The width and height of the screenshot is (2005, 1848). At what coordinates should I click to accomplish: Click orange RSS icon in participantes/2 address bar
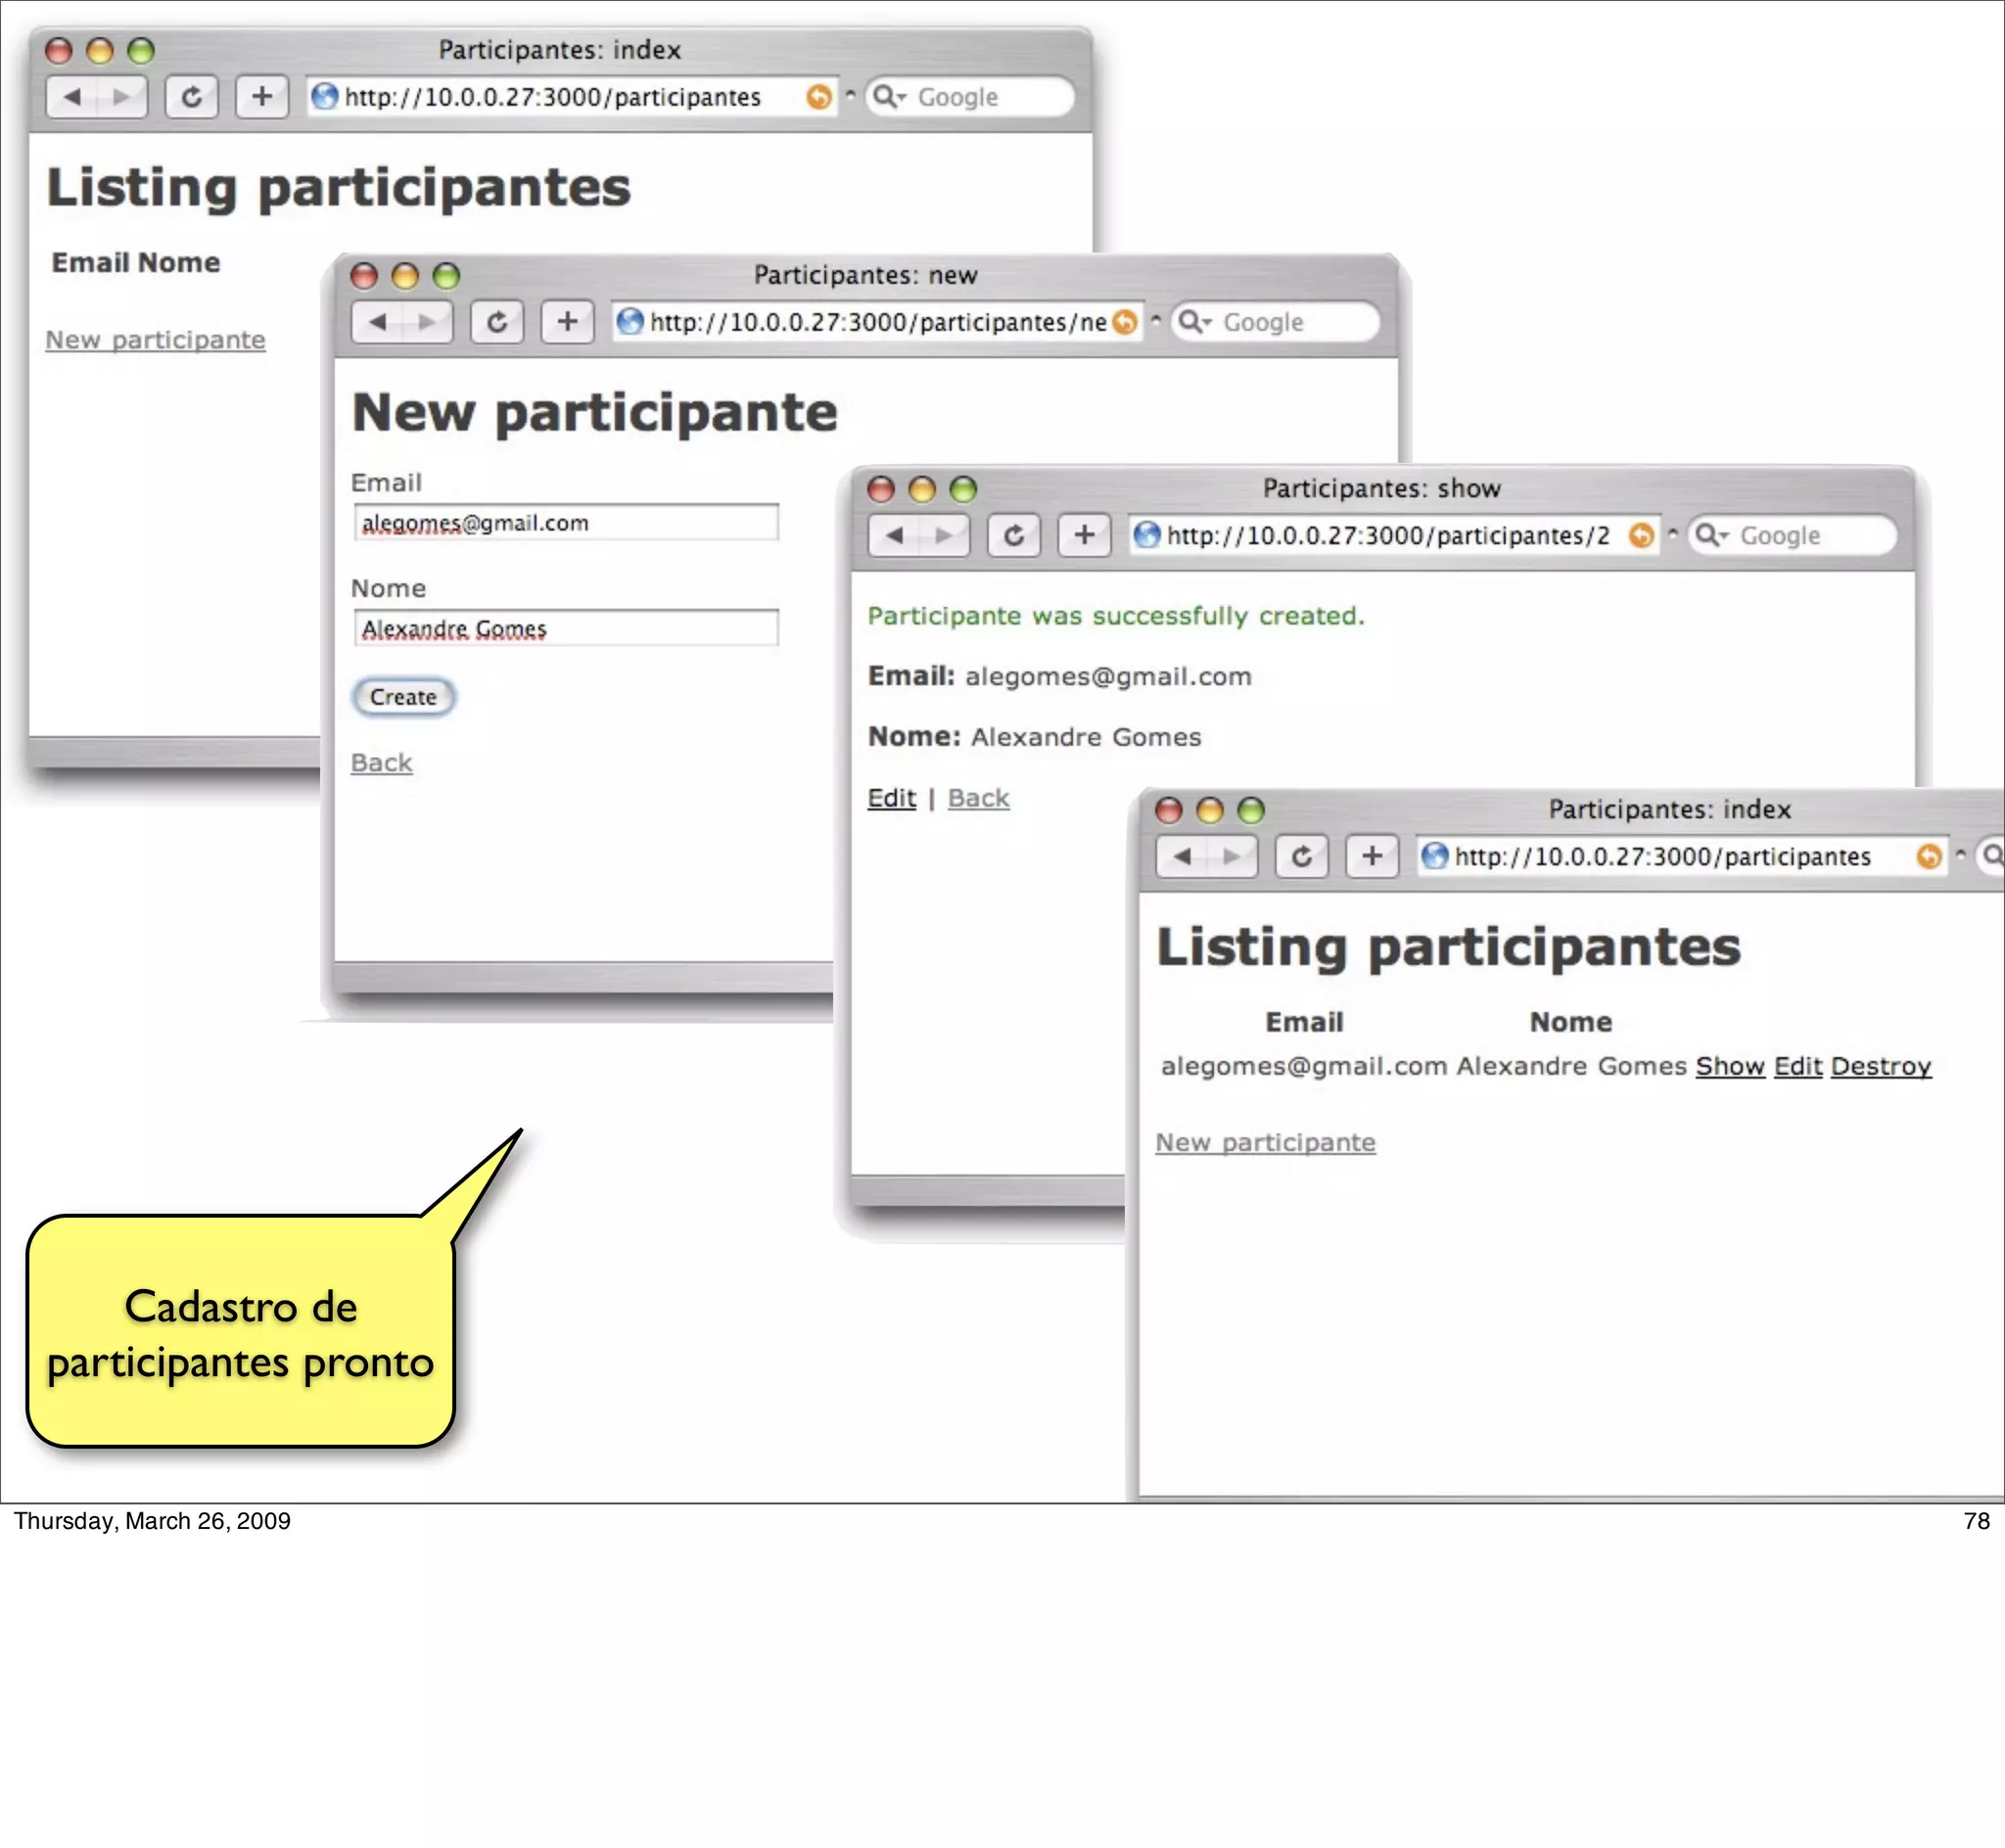point(1640,535)
